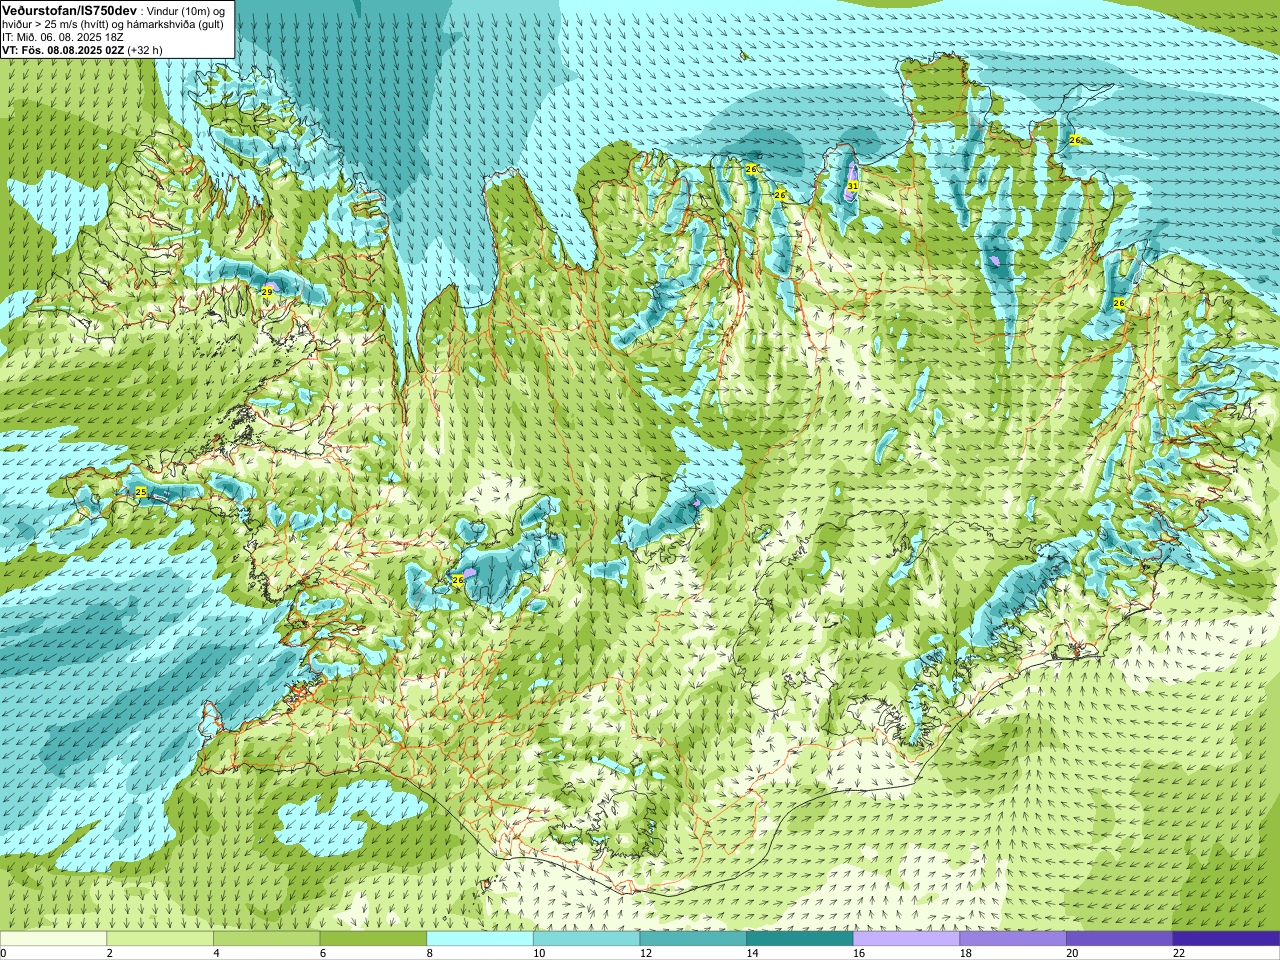Click the legend scale value 6
Screen dimensions: 1280x960
click(x=323, y=954)
